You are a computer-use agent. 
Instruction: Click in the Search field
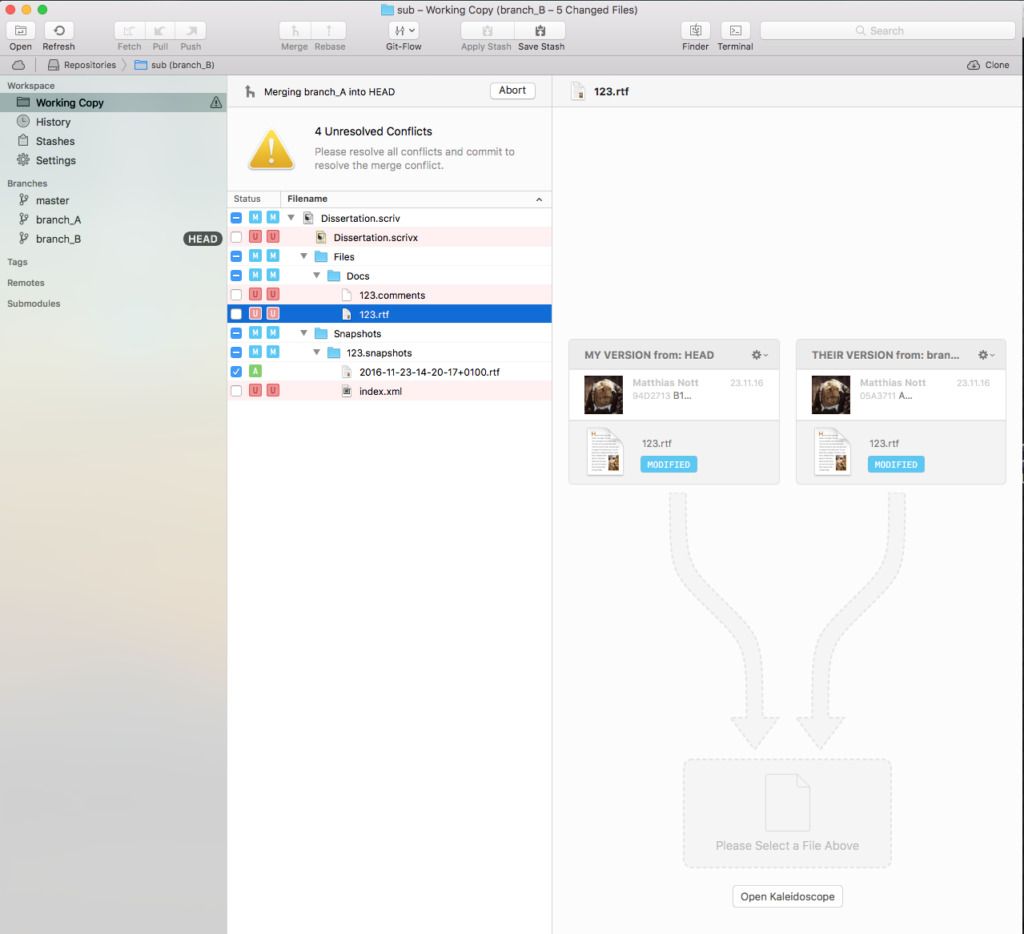[887, 31]
